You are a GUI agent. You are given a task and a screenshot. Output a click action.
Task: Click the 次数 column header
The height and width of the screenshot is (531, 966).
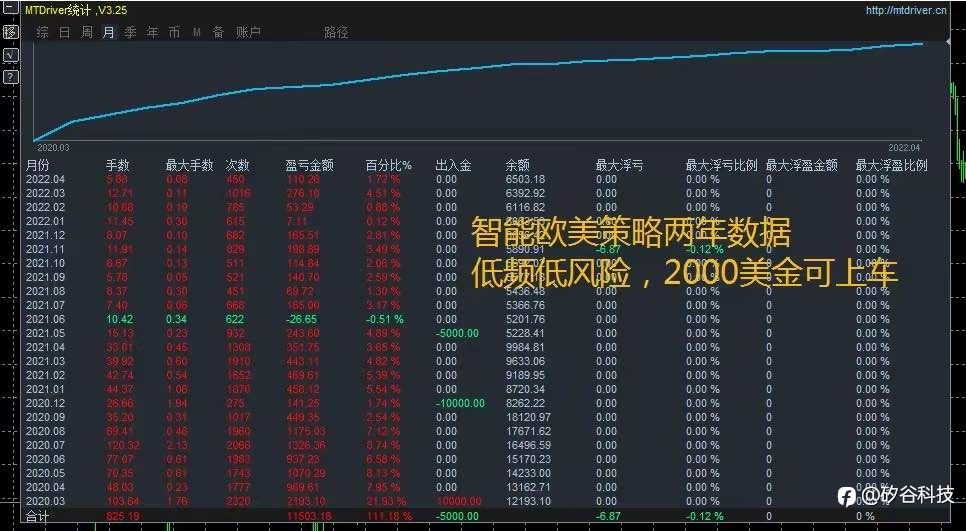(238, 165)
